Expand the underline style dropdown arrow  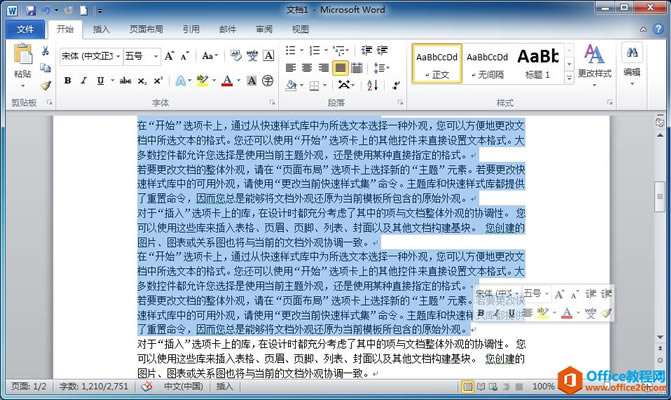(x=112, y=80)
